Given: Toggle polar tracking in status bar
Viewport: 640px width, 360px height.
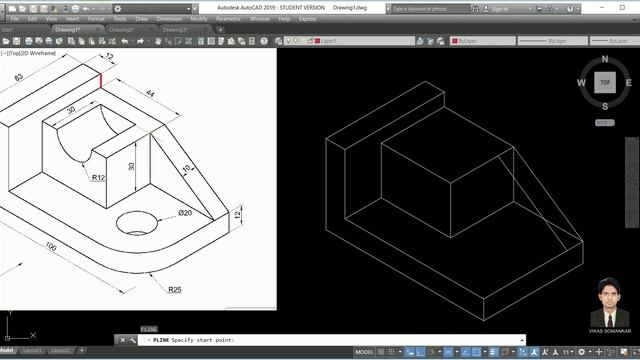Looking at the screenshot, I should coord(432,352).
